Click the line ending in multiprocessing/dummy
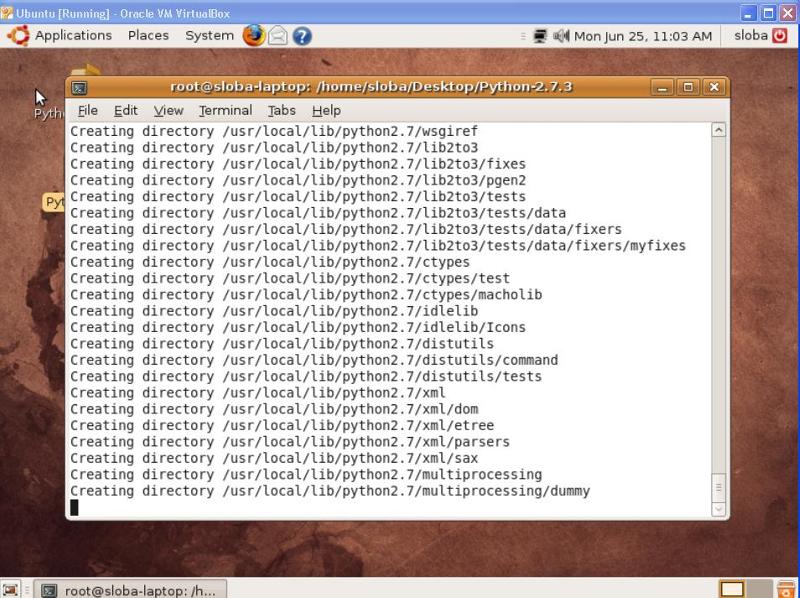800x598 pixels. [x=330, y=491]
